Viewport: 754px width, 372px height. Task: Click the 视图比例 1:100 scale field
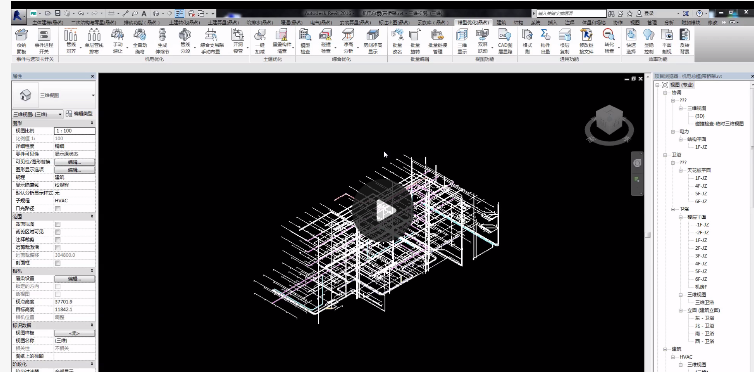[75, 131]
